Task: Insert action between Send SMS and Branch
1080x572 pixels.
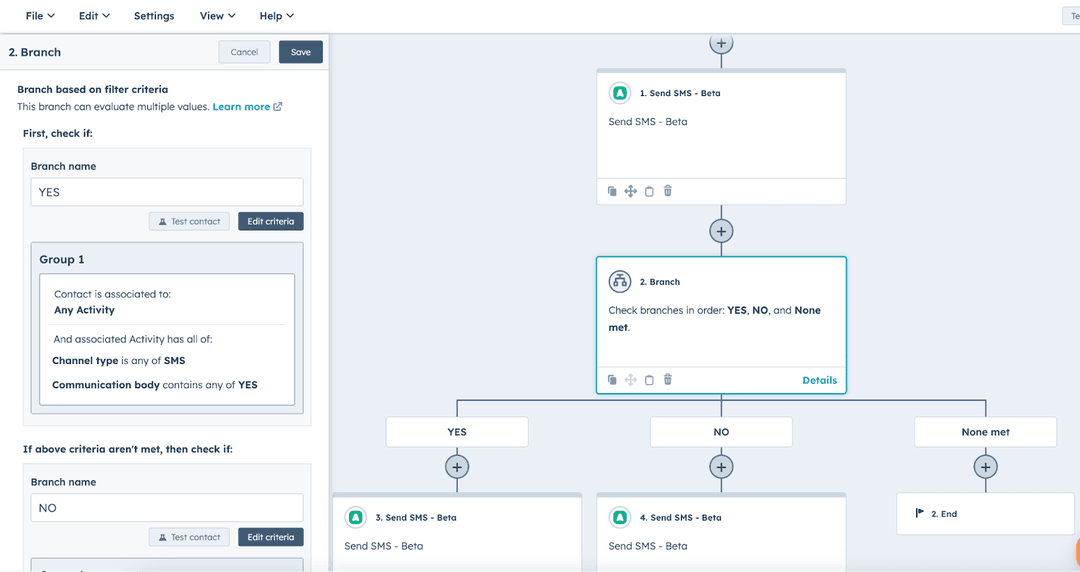Action: coord(721,231)
